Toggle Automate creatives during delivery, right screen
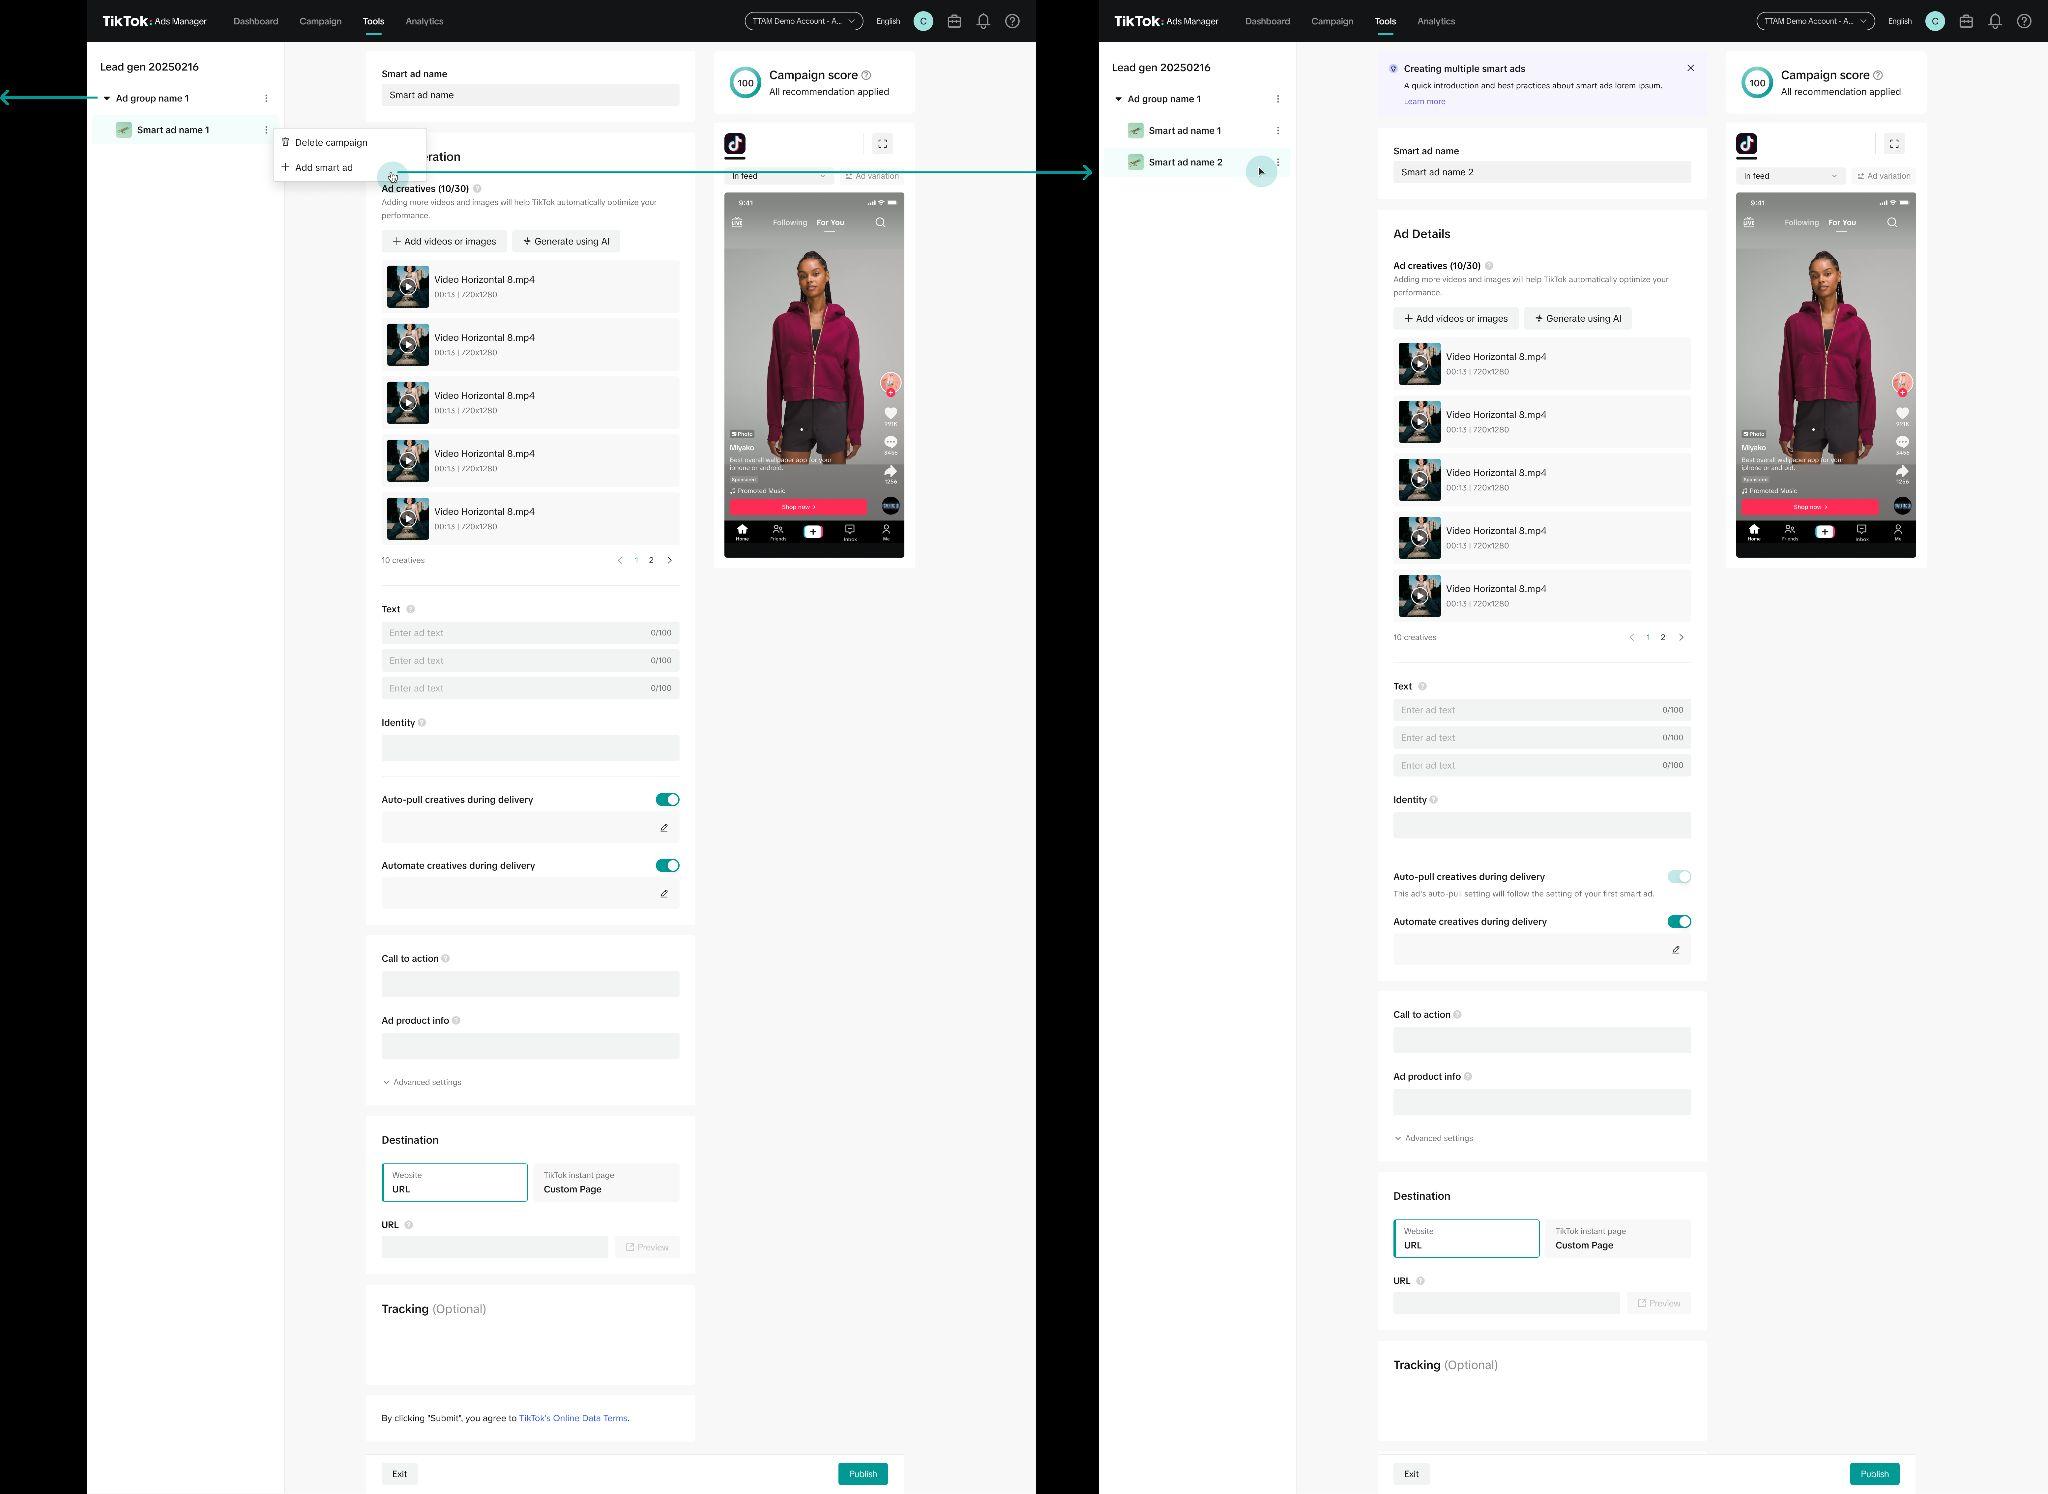This screenshot has width=2048, height=1494. click(x=1679, y=921)
